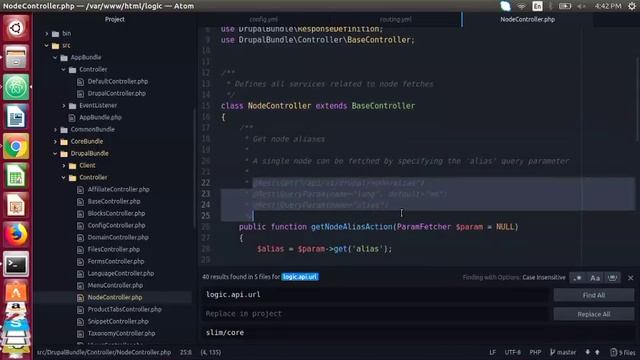Toggle Use Regex search option
The width and height of the screenshot is (640, 360).
(x=578, y=278)
